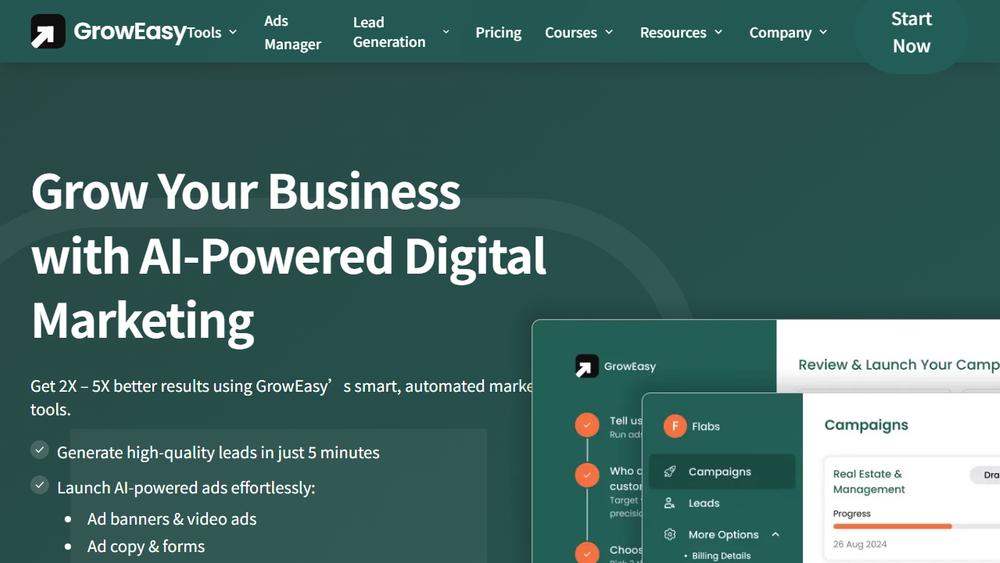Click the orange Progress bar on campaign card
1000x563 pixels.
coord(892,527)
